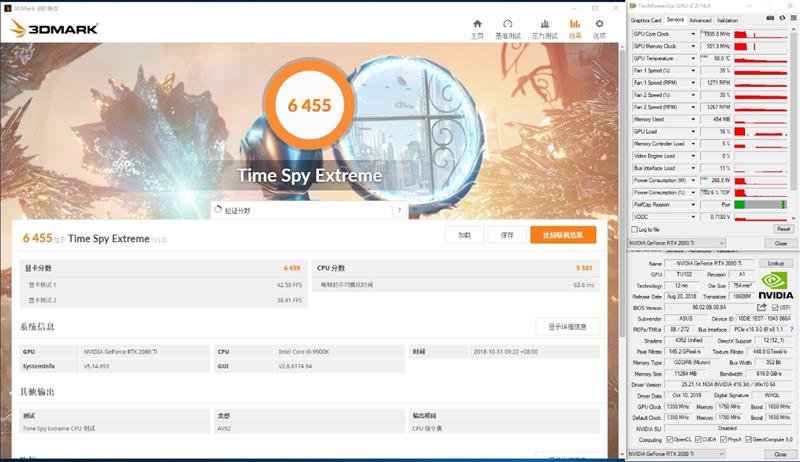Click the 3DMark title bar app icon
The height and width of the screenshot is (462, 800).
pyautogui.click(x=8, y=8)
